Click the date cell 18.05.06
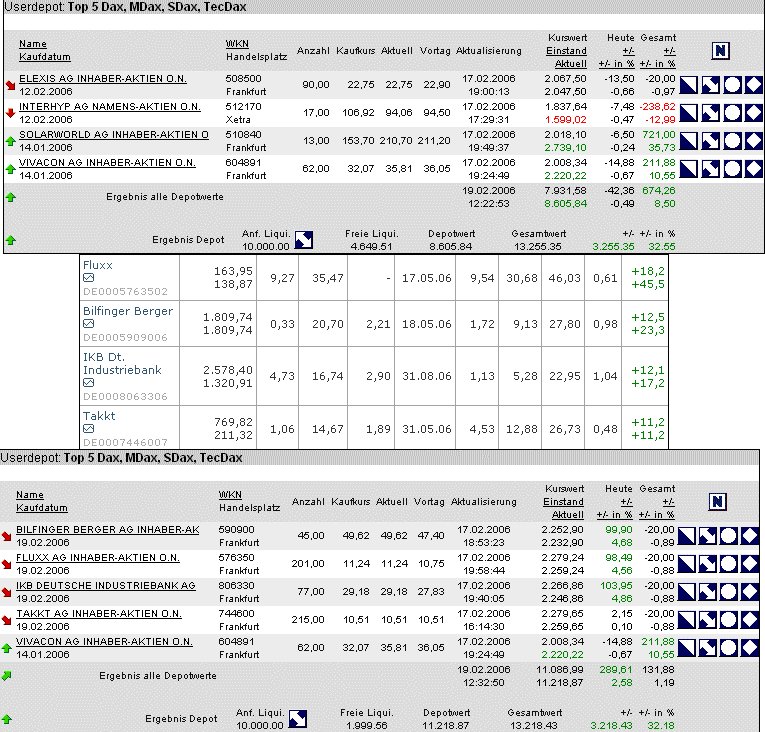 pos(426,324)
